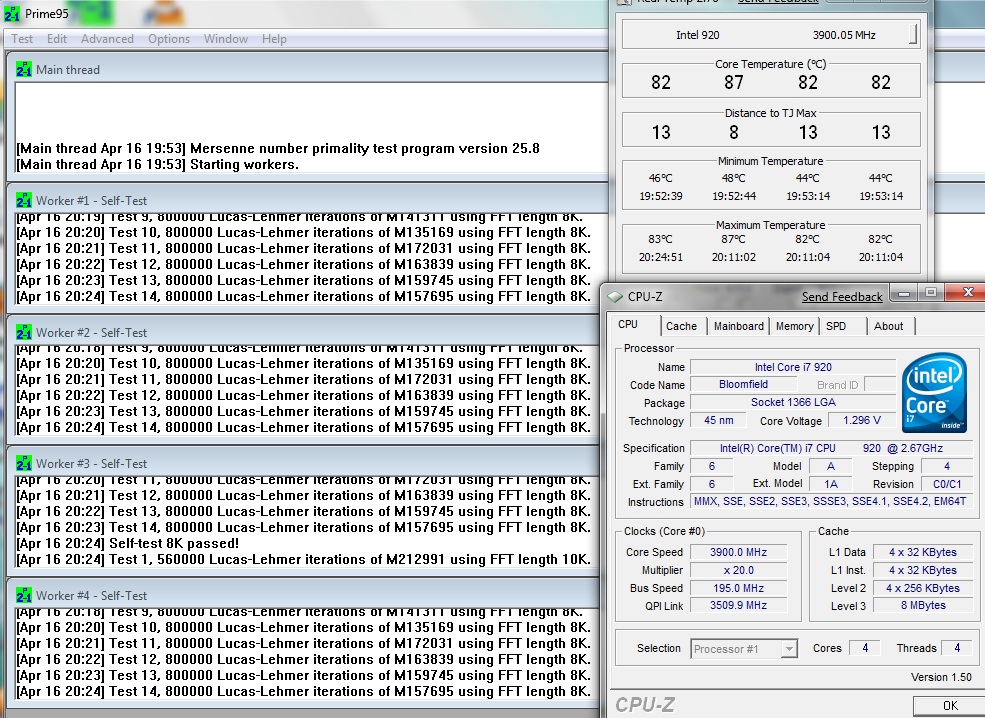Open the Edit menu in Prime95

click(x=57, y=39)
